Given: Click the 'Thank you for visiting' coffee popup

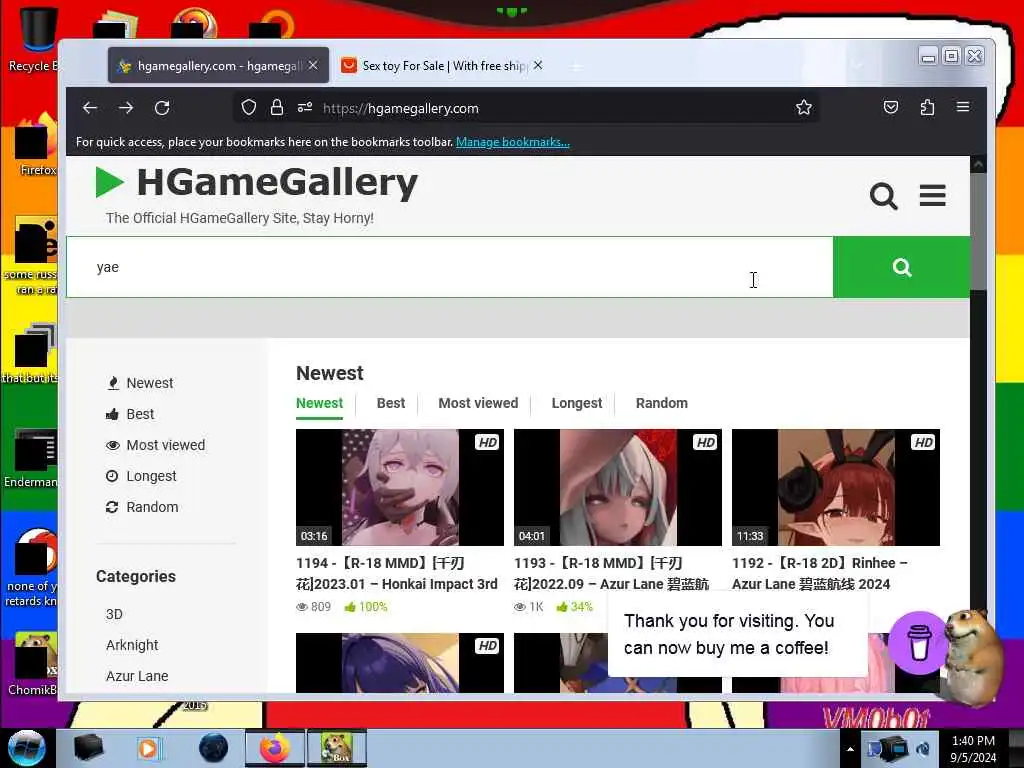Looking at the screenshot, I should pos(738,634).
